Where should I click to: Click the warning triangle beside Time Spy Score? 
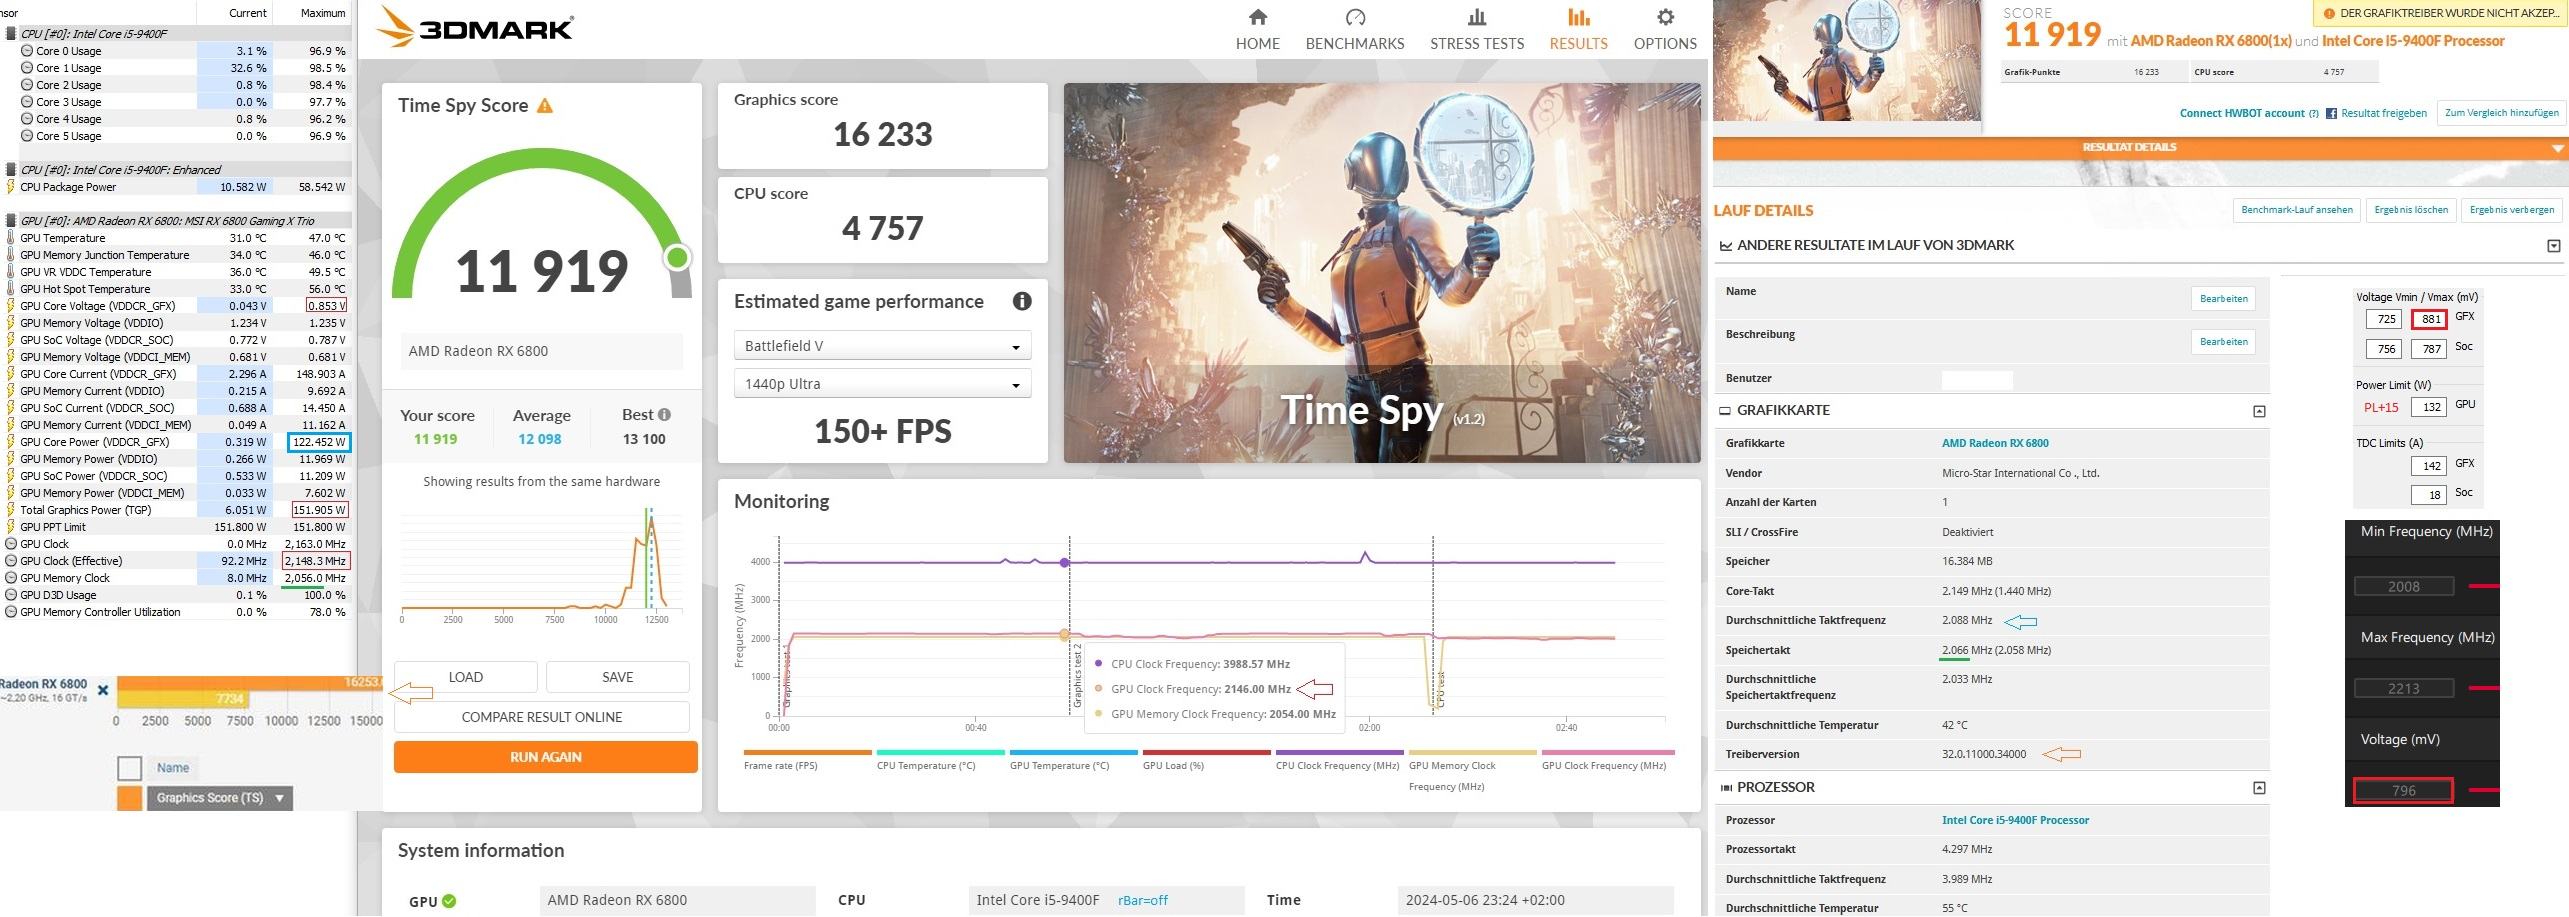pos(545,106)
